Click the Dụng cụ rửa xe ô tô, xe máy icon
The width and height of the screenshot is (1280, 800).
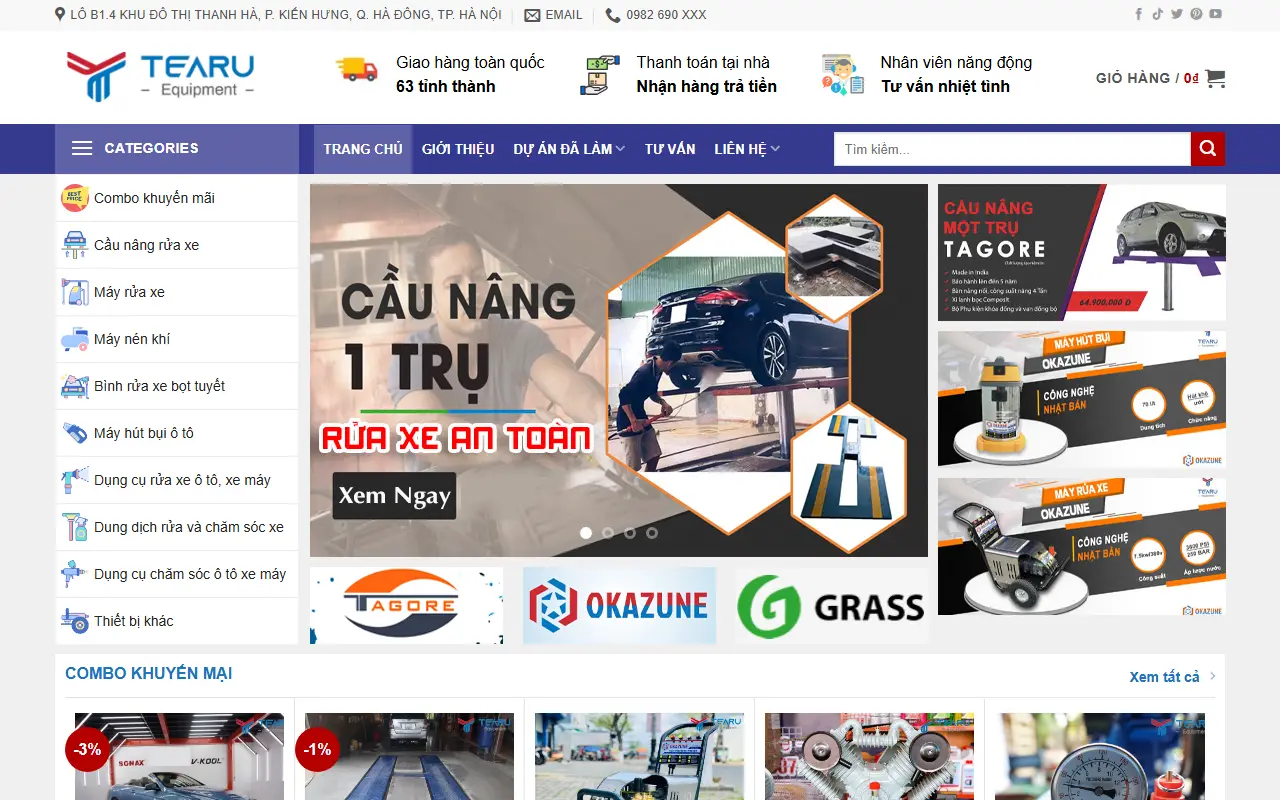75,480
